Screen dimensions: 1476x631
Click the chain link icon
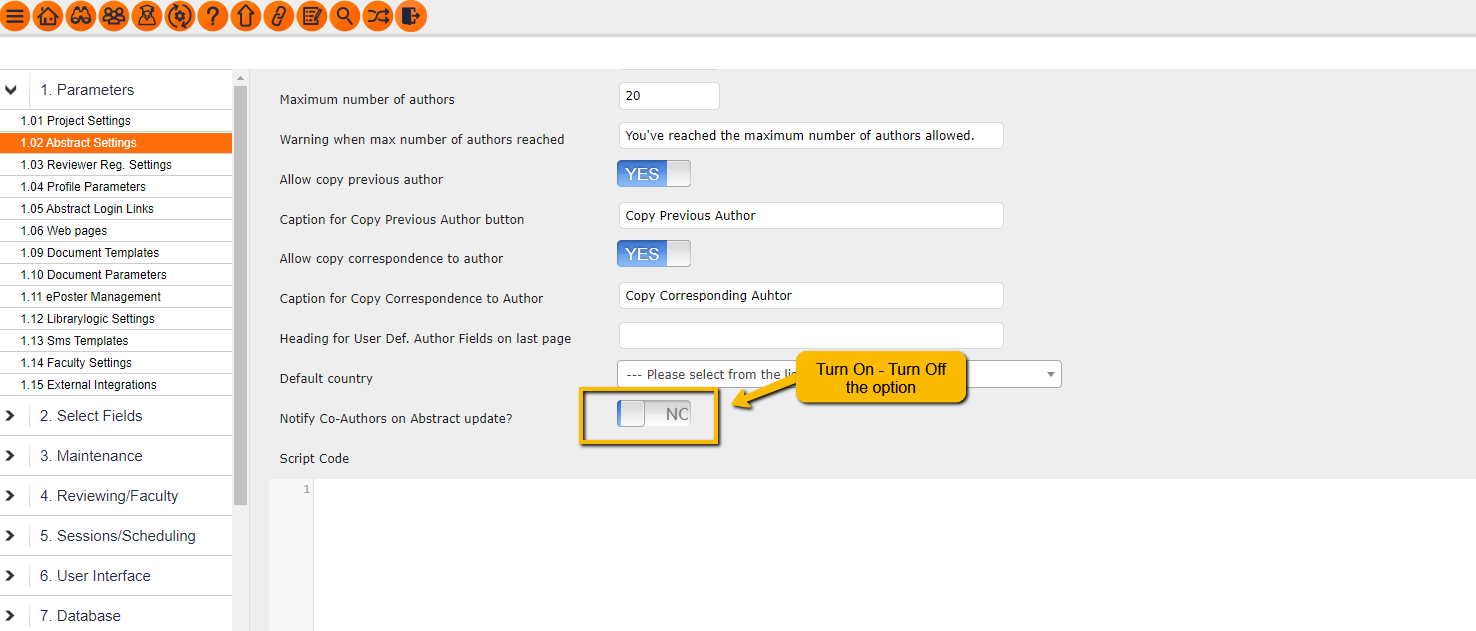pyautogui.click(x=278, y=16)
